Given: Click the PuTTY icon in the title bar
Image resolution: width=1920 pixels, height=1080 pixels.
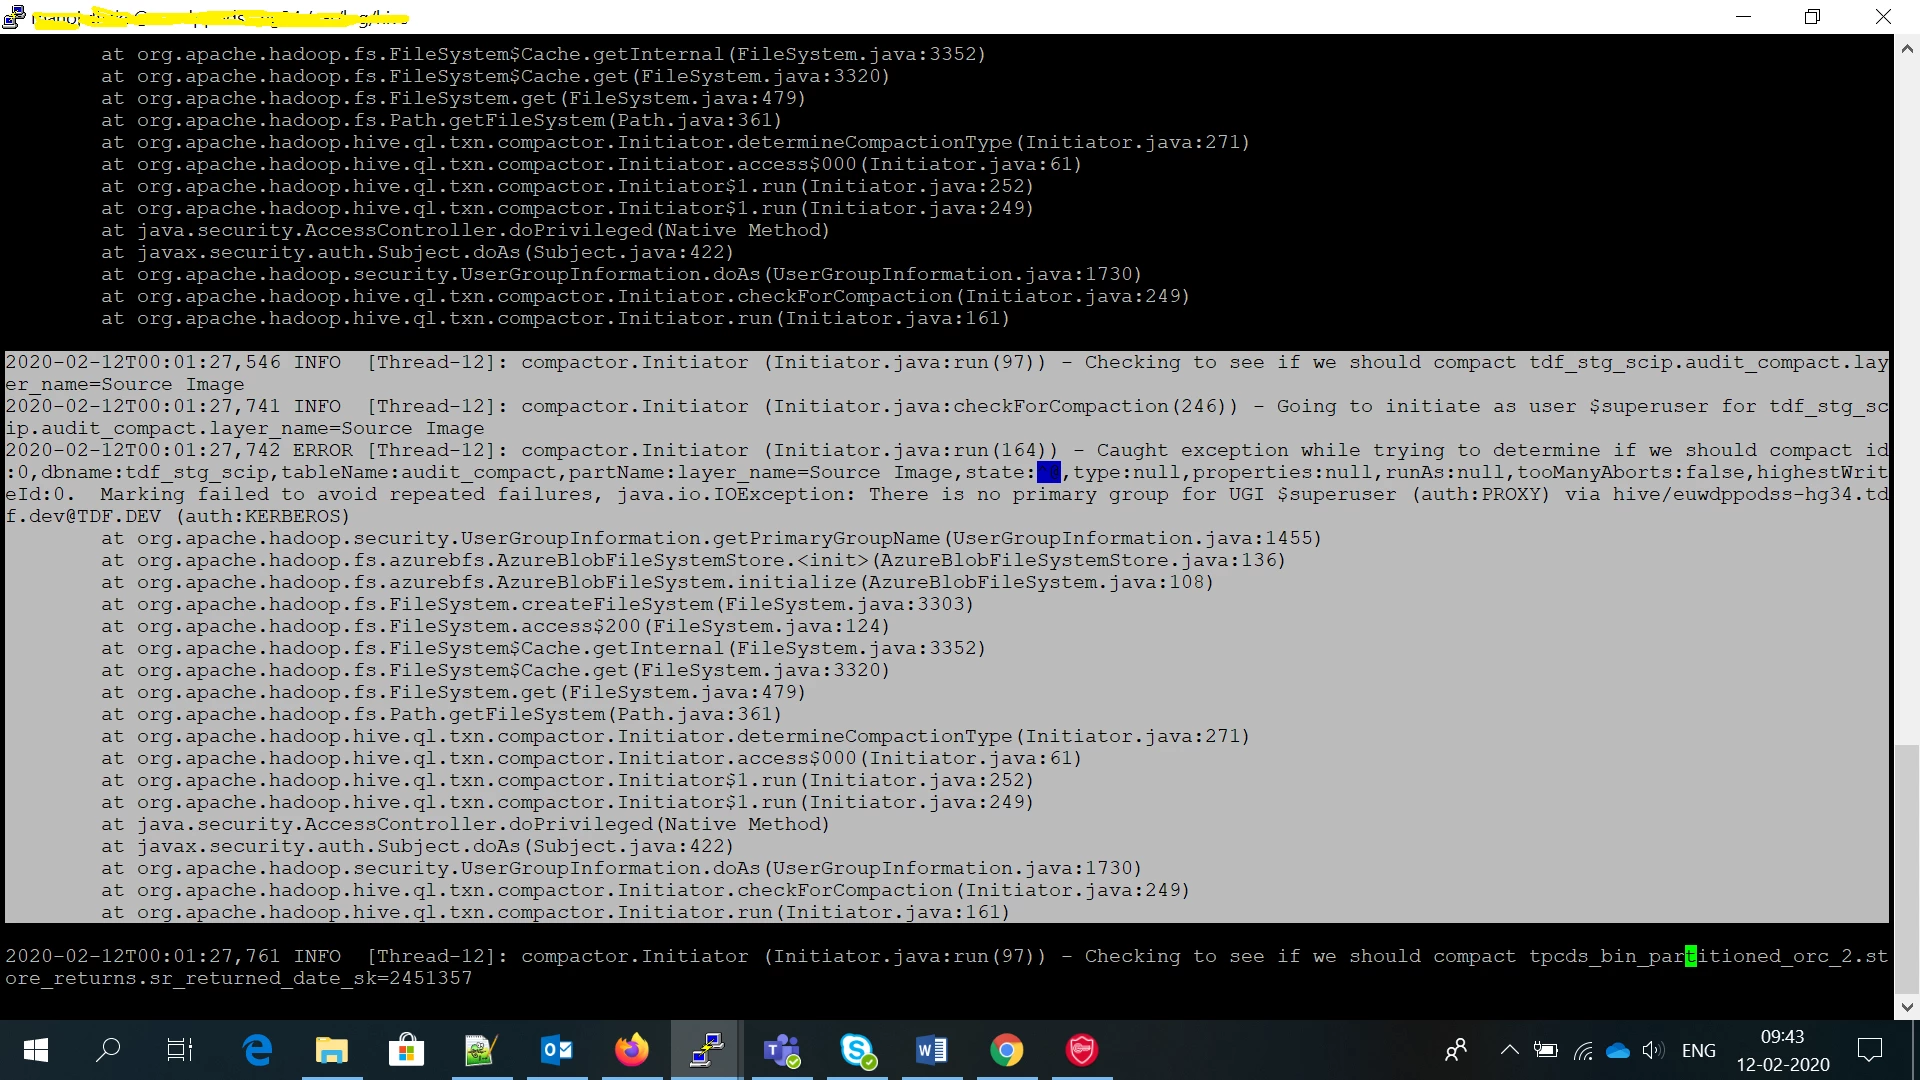Looking at the screenshot, I should coord(13,16).
